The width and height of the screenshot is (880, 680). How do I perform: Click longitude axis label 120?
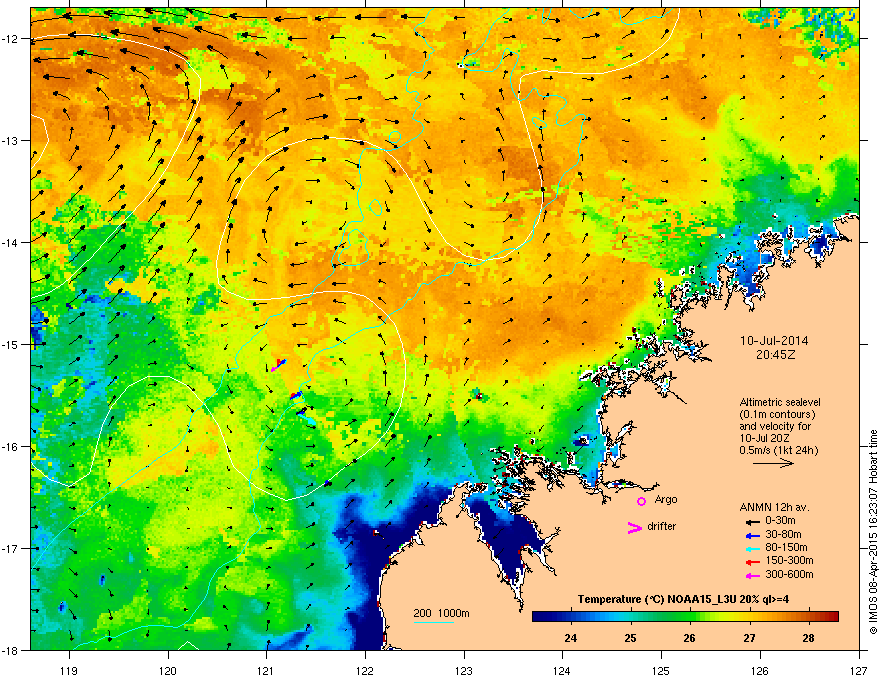point(168,670)
